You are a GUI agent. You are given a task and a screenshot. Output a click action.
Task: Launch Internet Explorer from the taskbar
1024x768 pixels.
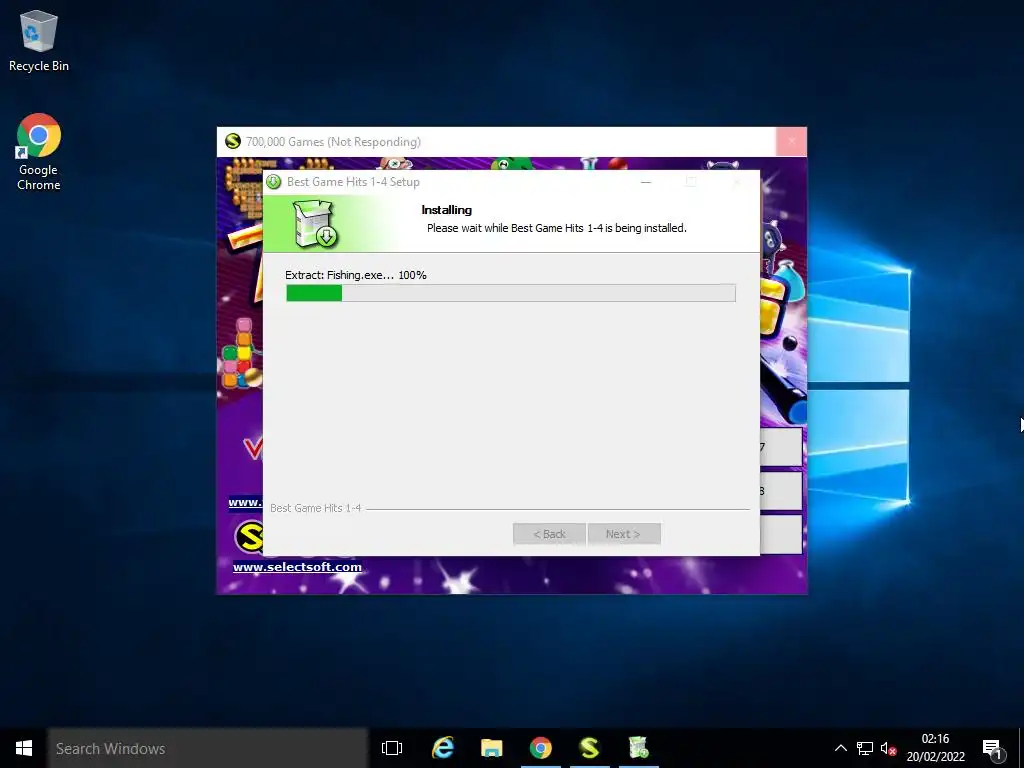point(443,748)
